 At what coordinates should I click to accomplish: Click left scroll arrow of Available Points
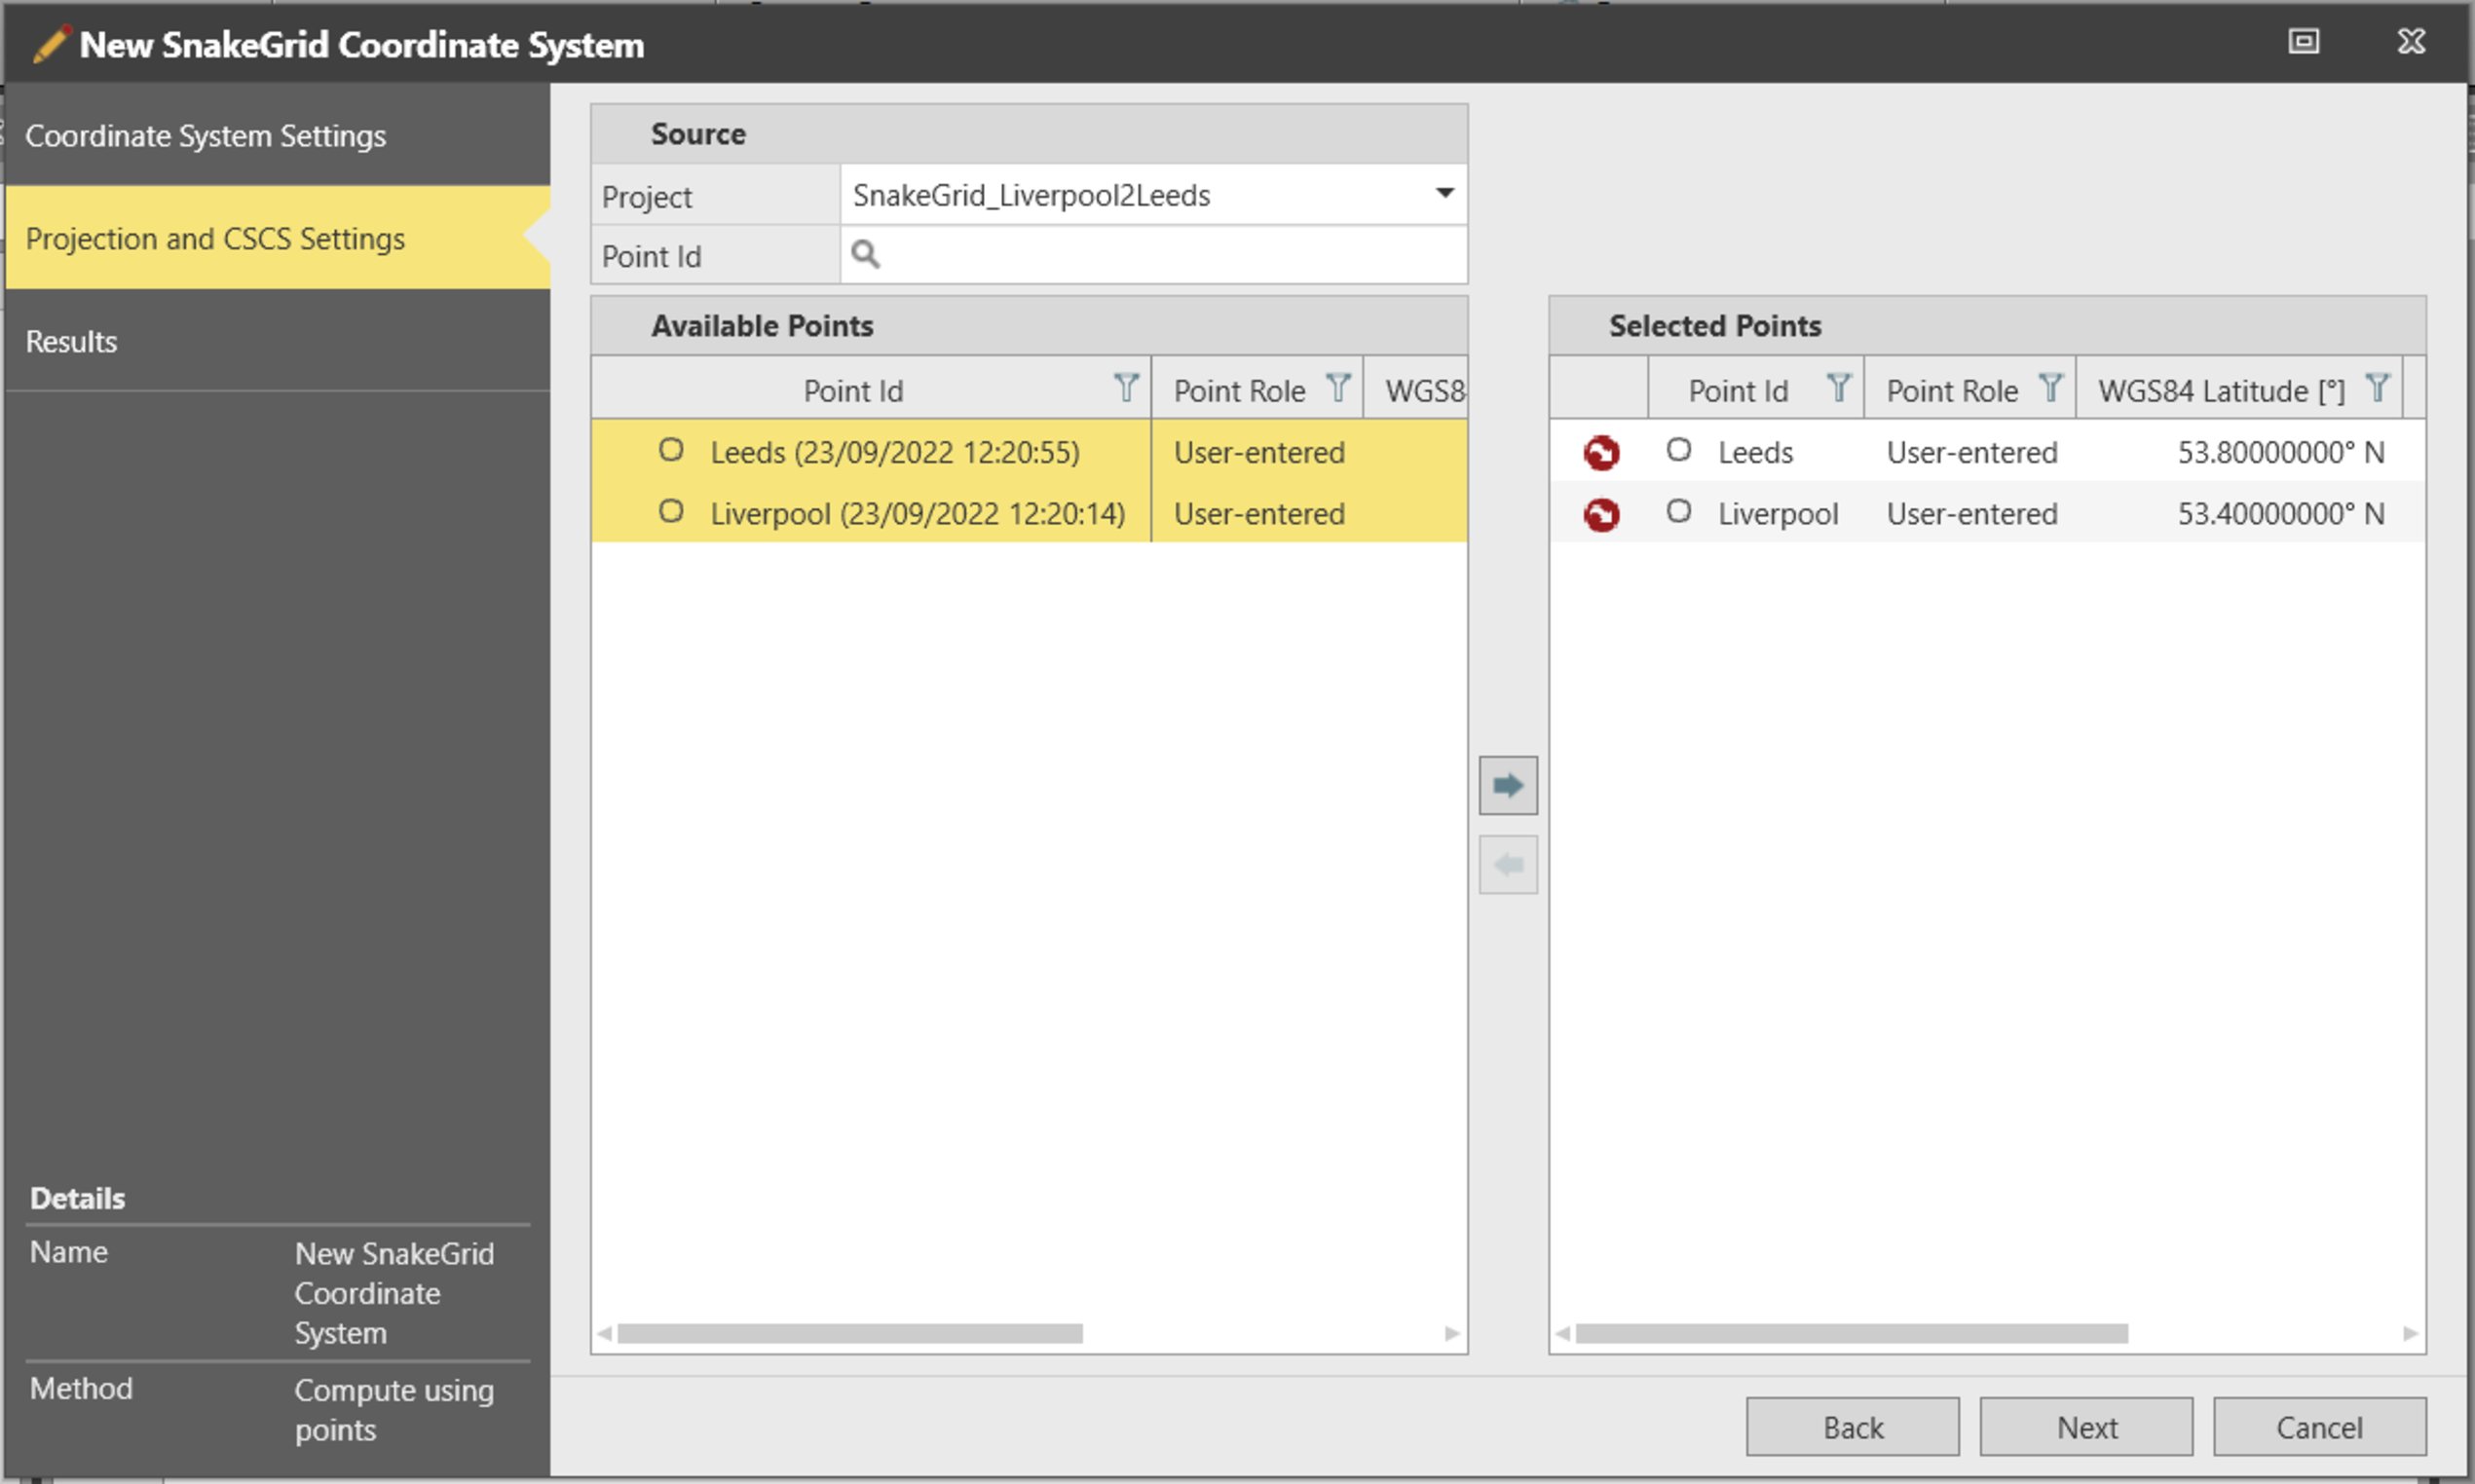tap(604, 1334)
